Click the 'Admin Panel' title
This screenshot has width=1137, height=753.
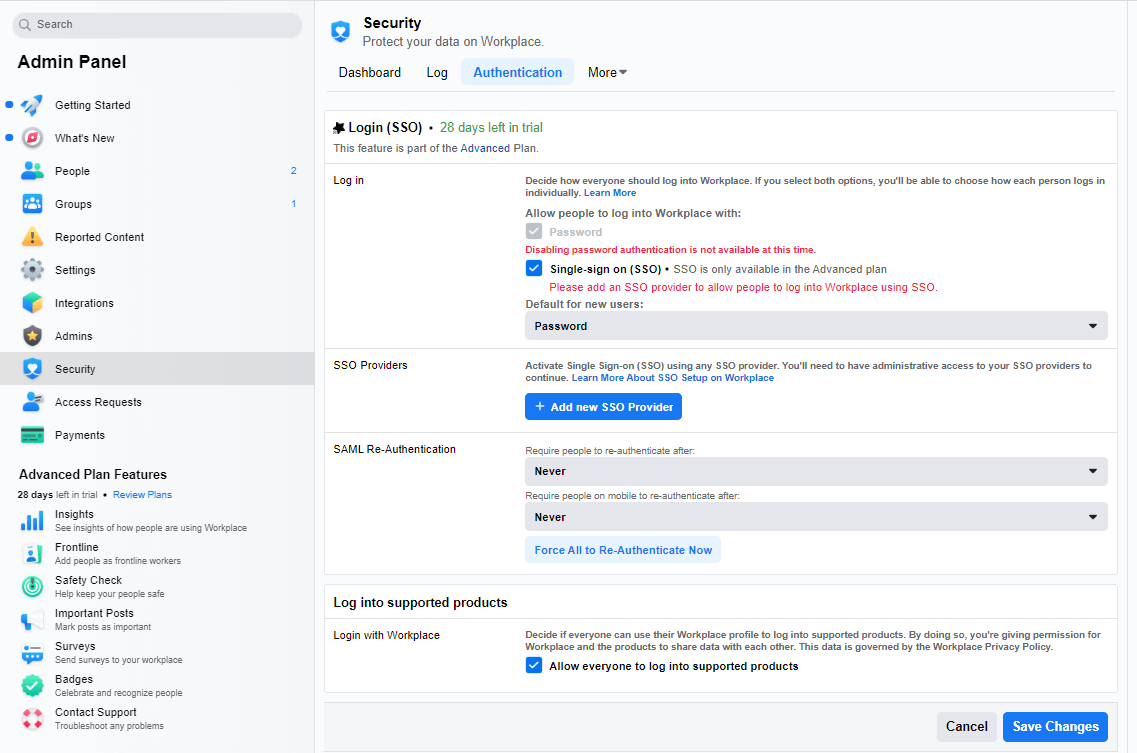(72, 62)
